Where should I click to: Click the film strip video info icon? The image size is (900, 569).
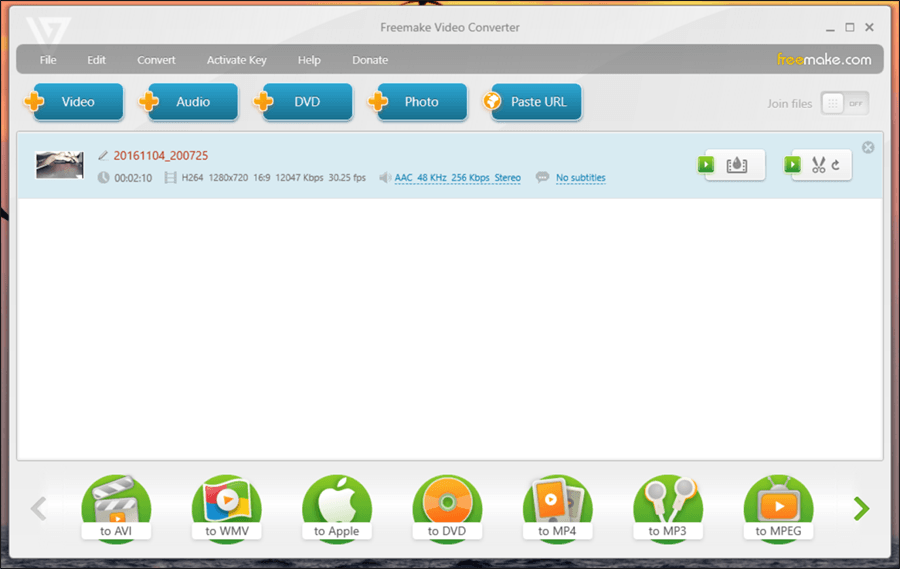[170, 177]
